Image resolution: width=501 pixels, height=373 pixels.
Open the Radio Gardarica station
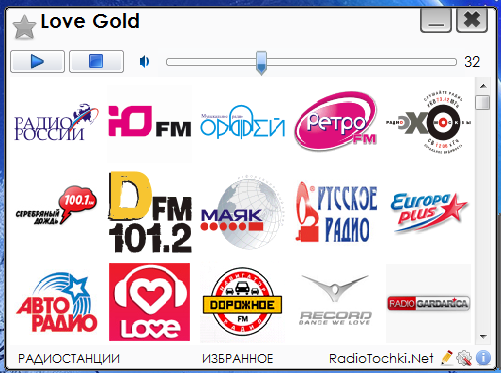(429, 303)
